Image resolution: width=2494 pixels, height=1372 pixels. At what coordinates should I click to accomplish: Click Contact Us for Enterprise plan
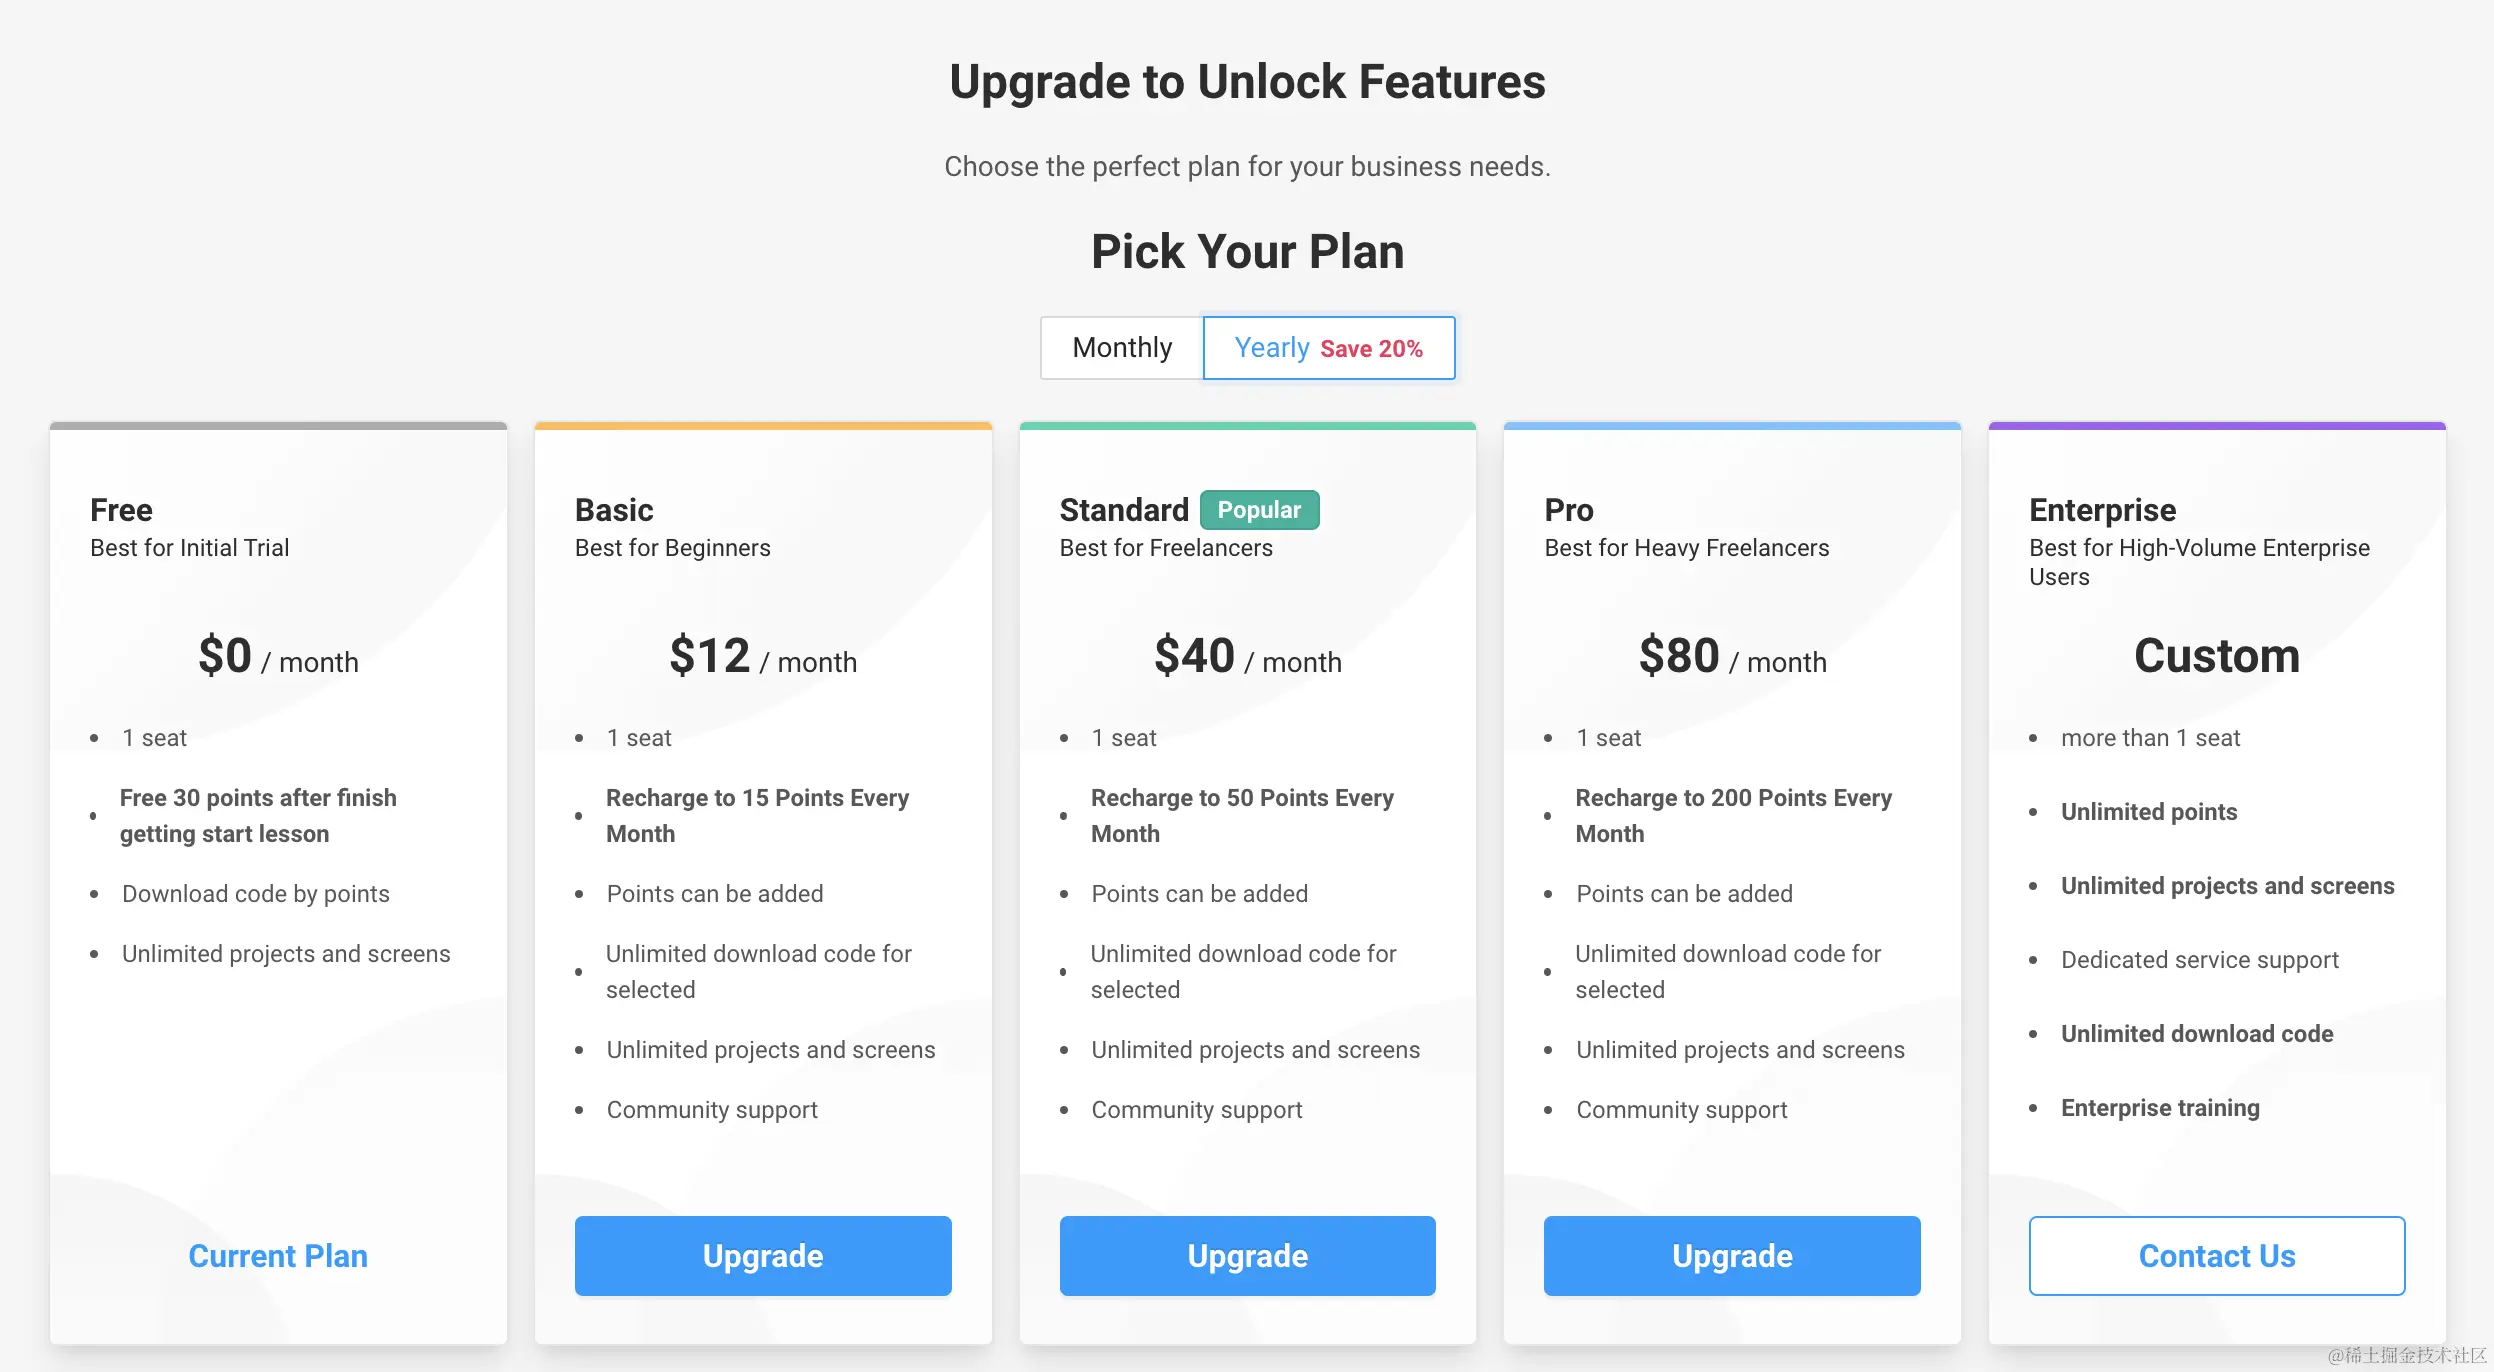click(2216, 1256)
